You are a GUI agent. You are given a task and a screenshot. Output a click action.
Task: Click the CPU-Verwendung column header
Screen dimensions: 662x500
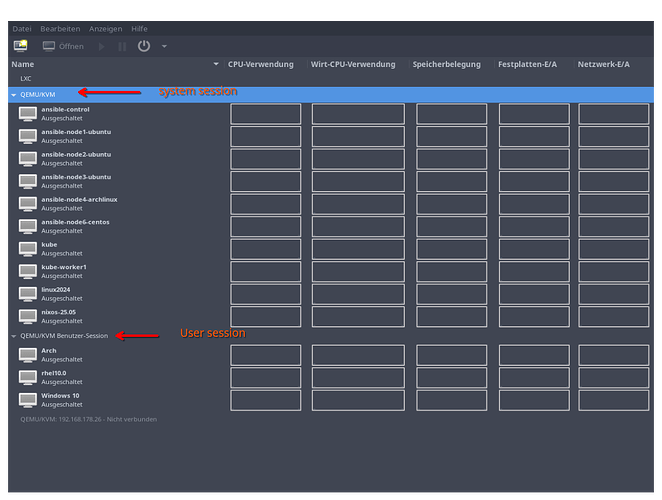260,64
